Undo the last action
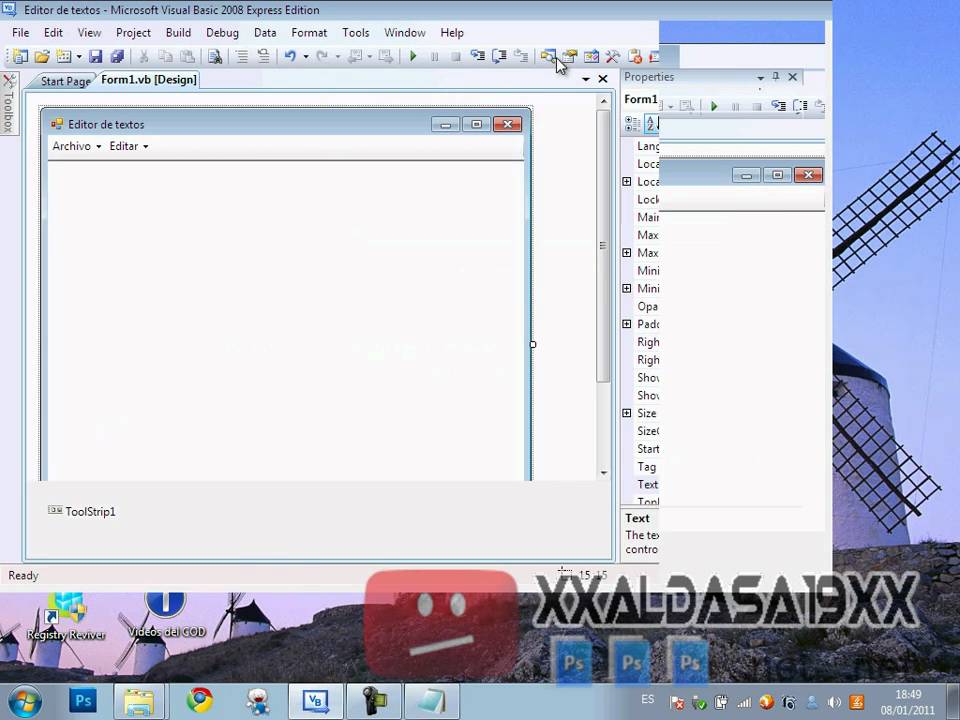This screenshot has height=720, width=960. click(290, 56)
